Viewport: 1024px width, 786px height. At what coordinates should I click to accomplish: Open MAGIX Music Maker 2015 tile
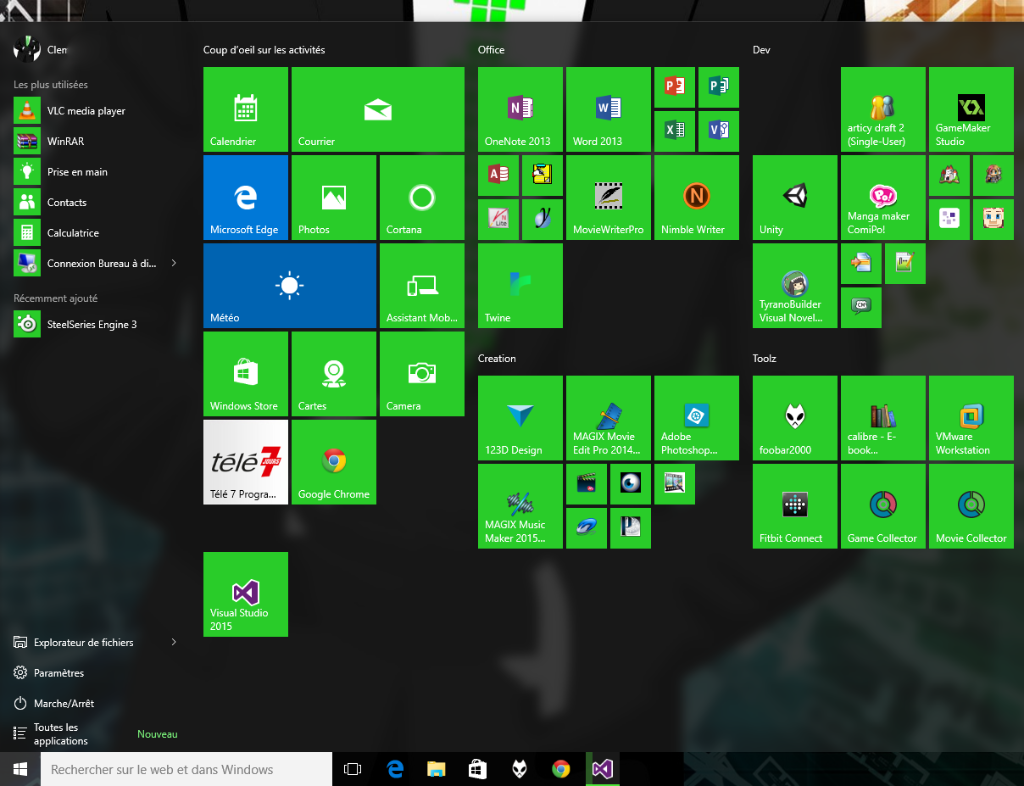pyautogui.click(x=520, y=506)
